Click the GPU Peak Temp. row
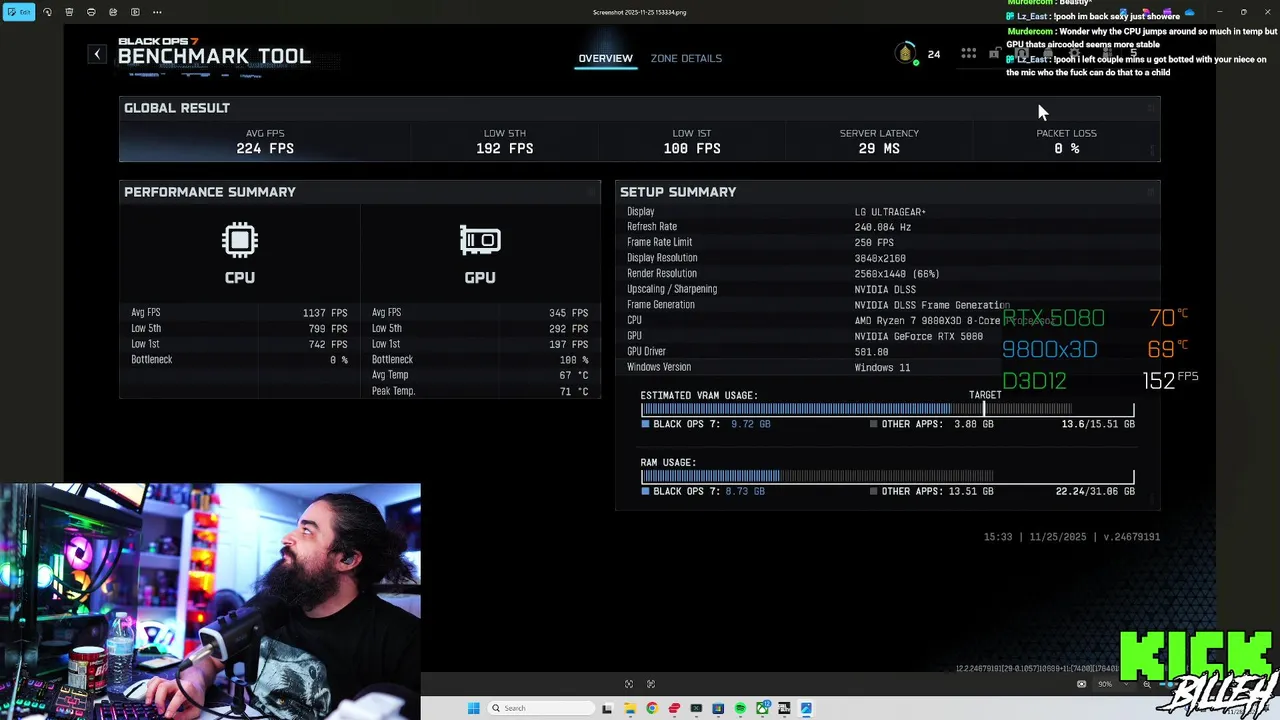The image size is (1280, 720). click(x=480, y=391)
